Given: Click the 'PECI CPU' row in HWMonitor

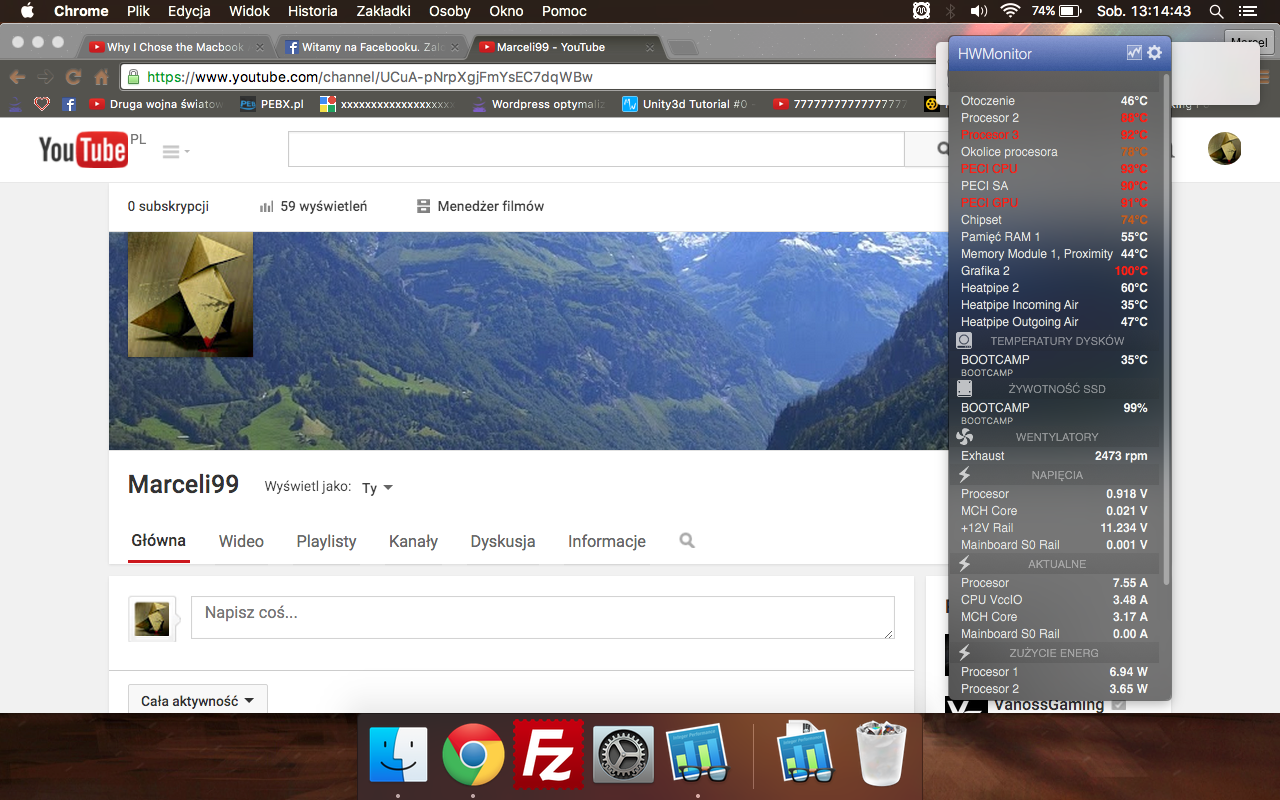Looking at the screenshot, I should (1054, 169).
